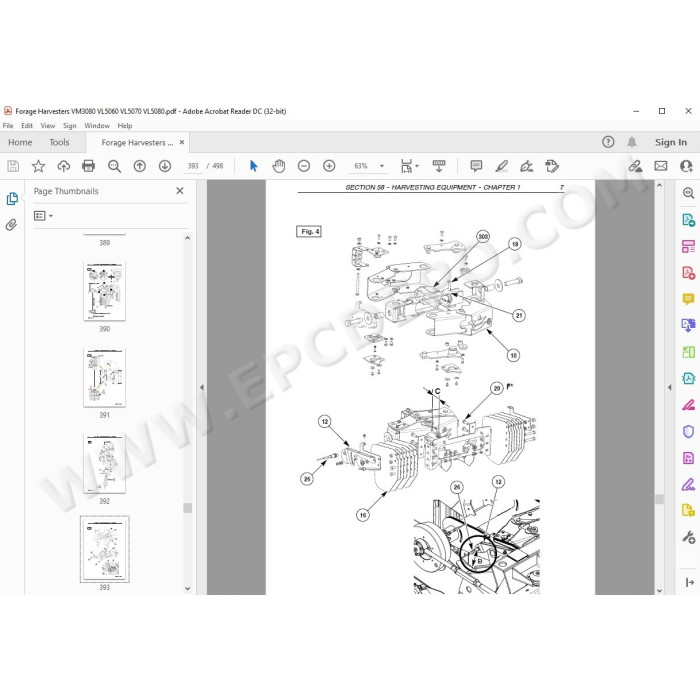700x700 pixels.
Task: Zoom in with plus button
Action: (329, 166)
